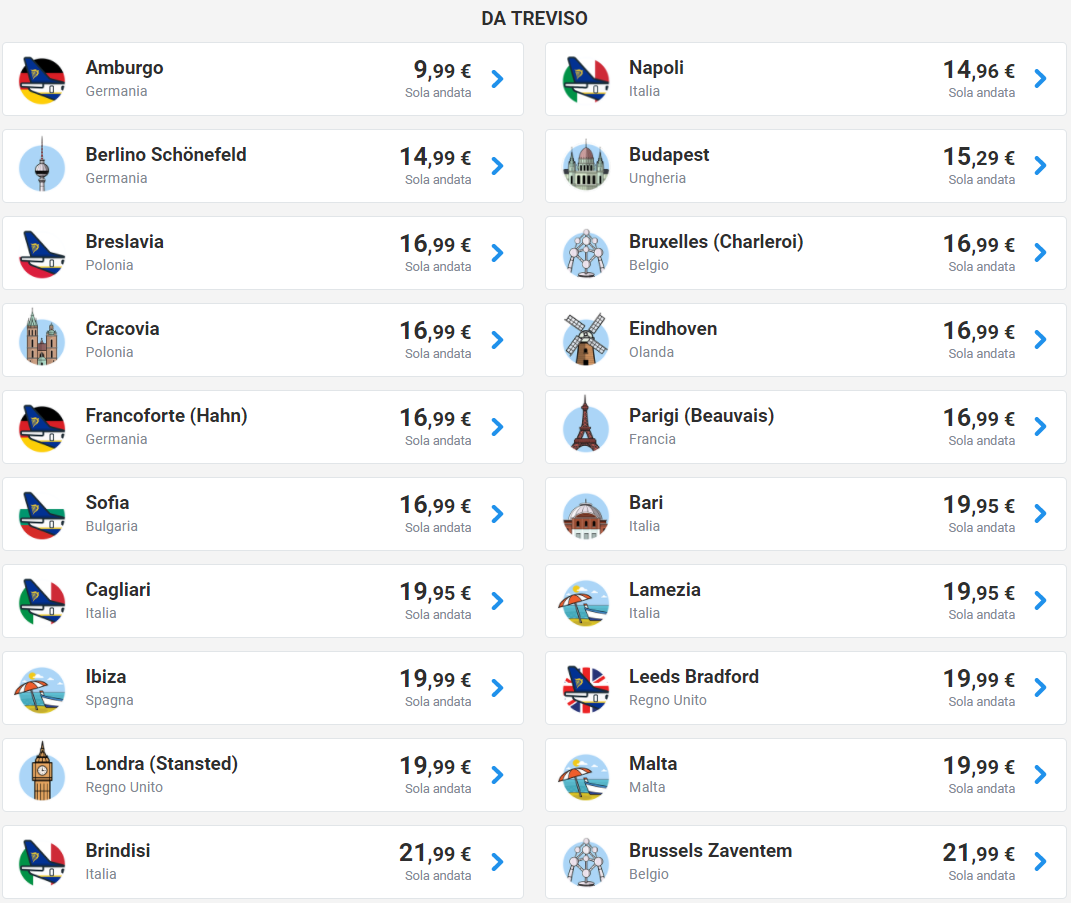Open the Napoli offer via its blue chevron
Screen dimensions: 1071x903
click(1040, 79)
